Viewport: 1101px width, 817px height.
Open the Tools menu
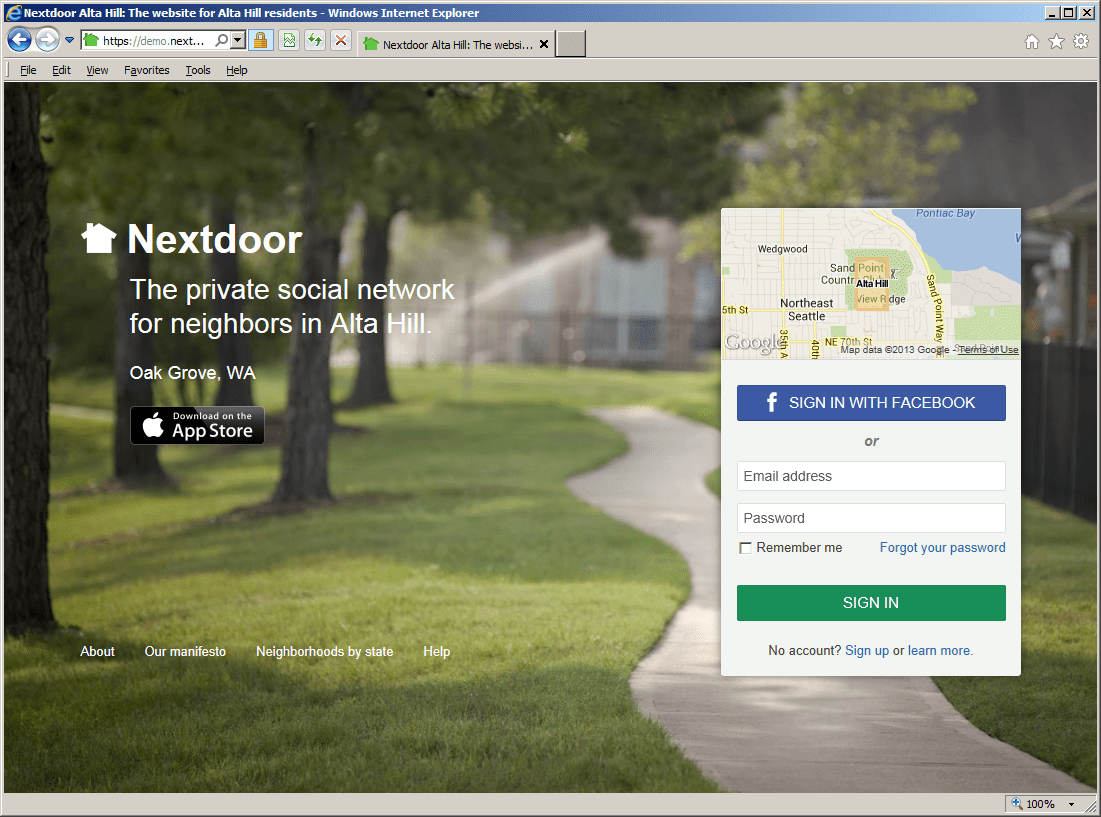point(197,70)
